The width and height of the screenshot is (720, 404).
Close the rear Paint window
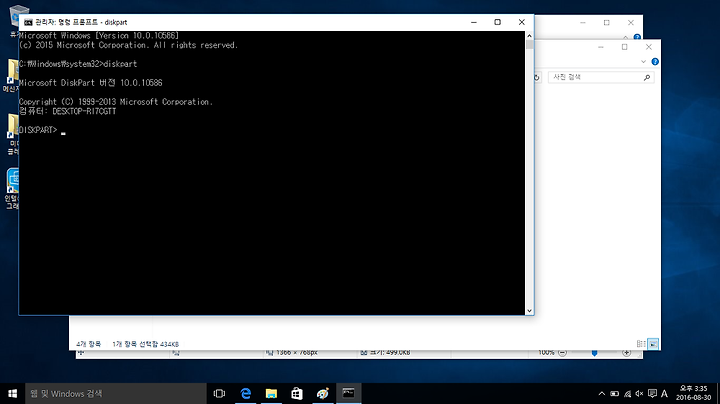click(630, 22)
